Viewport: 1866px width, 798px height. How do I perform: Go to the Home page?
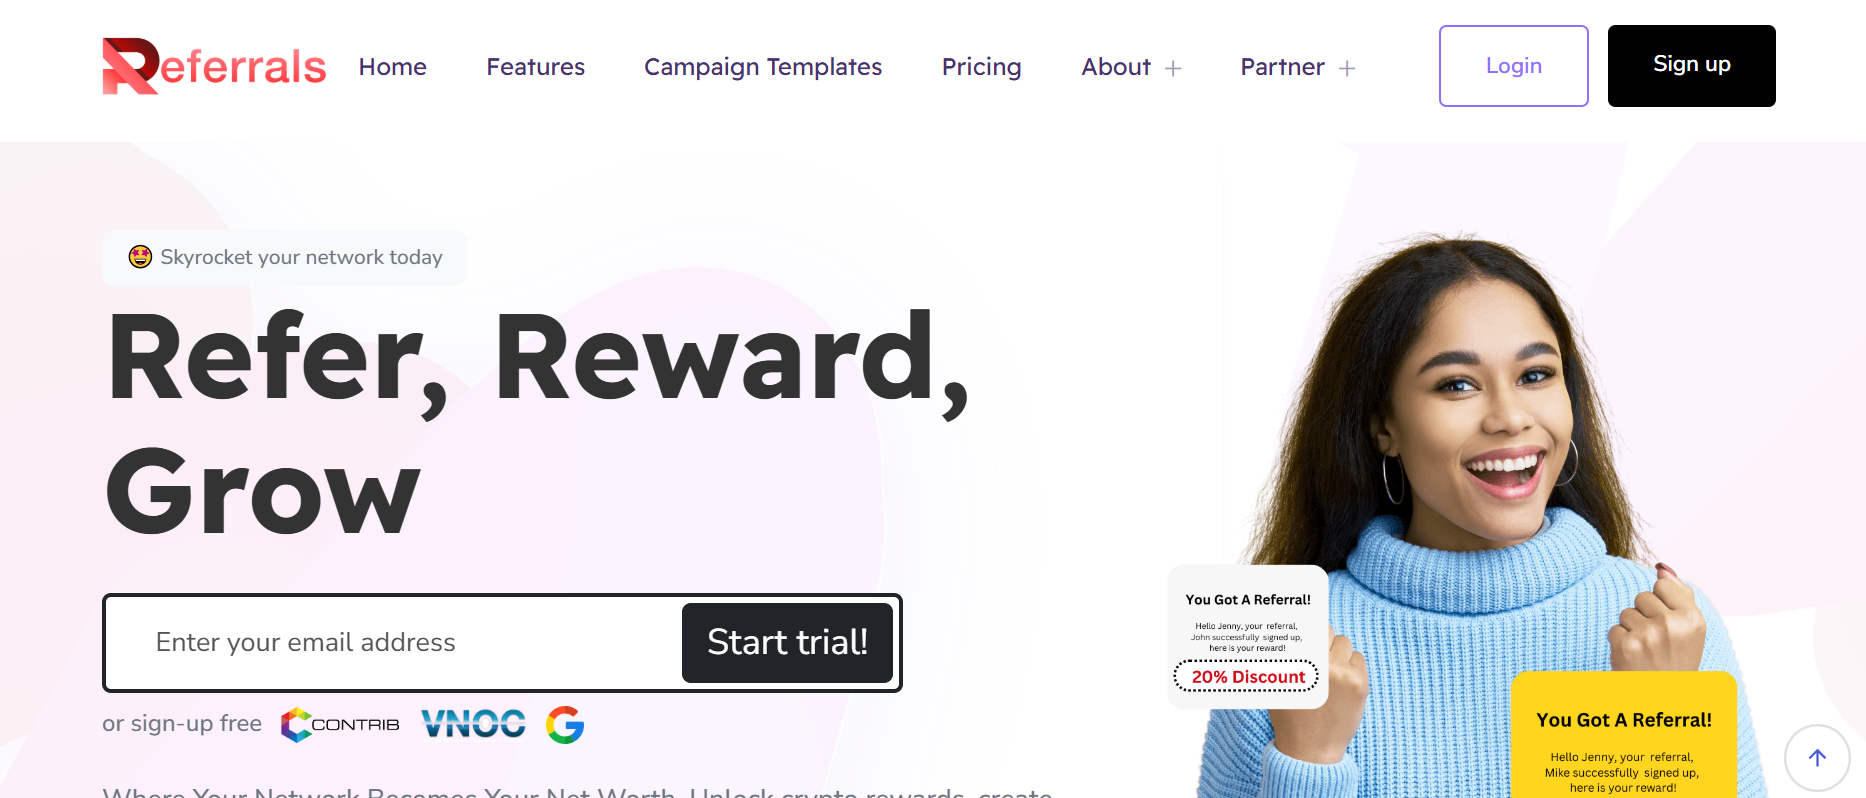point(393,67)
